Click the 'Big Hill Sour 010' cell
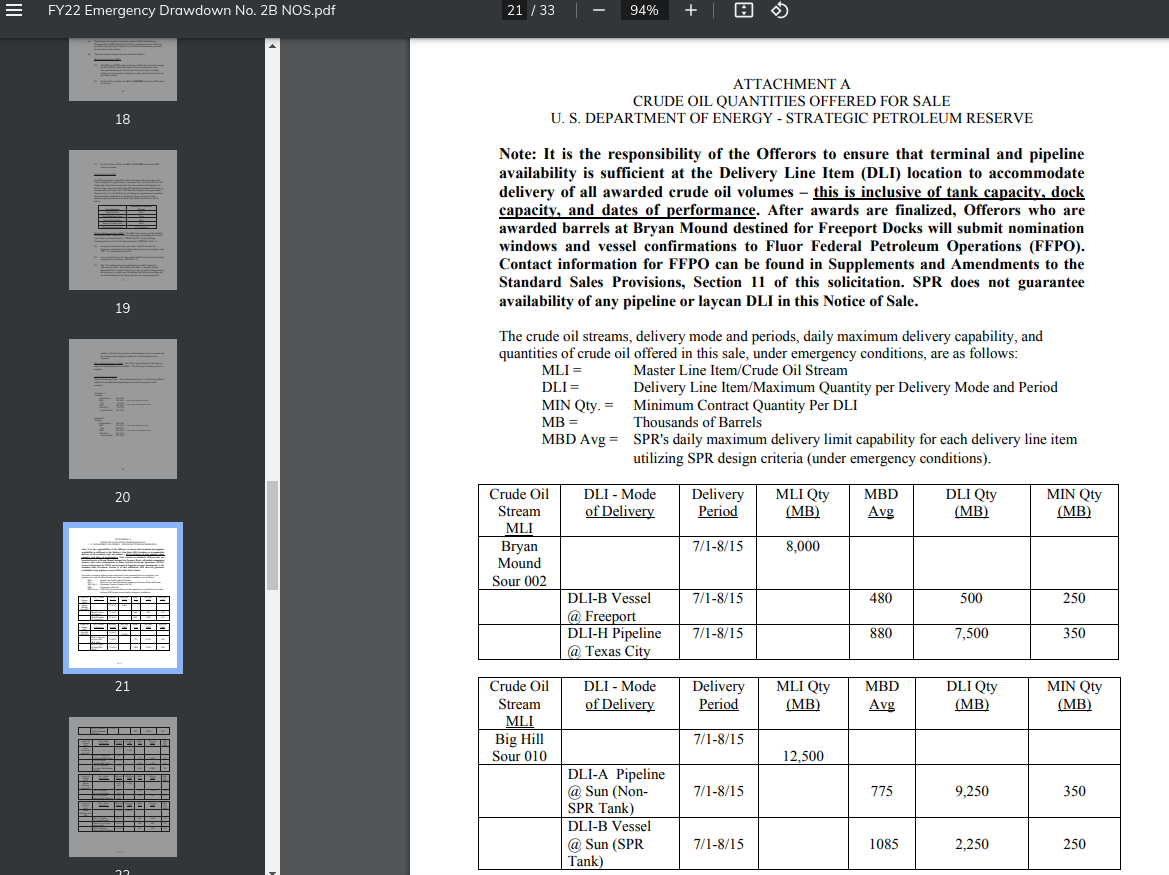 point(519,748)
